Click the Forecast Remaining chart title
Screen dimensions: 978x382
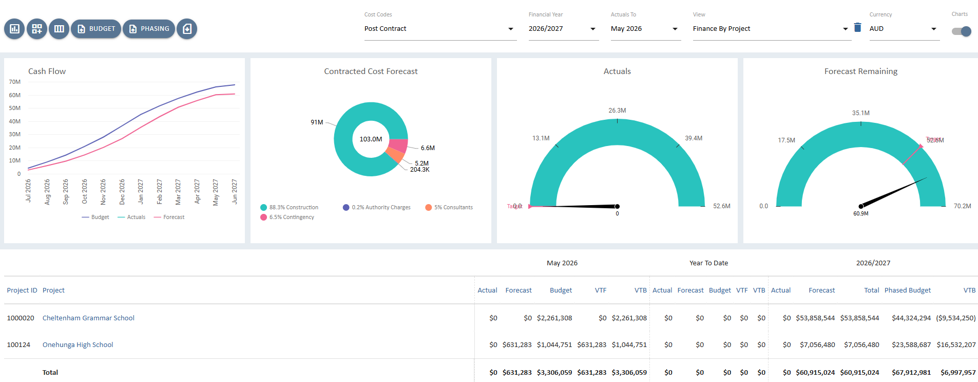tap(861, 71)
